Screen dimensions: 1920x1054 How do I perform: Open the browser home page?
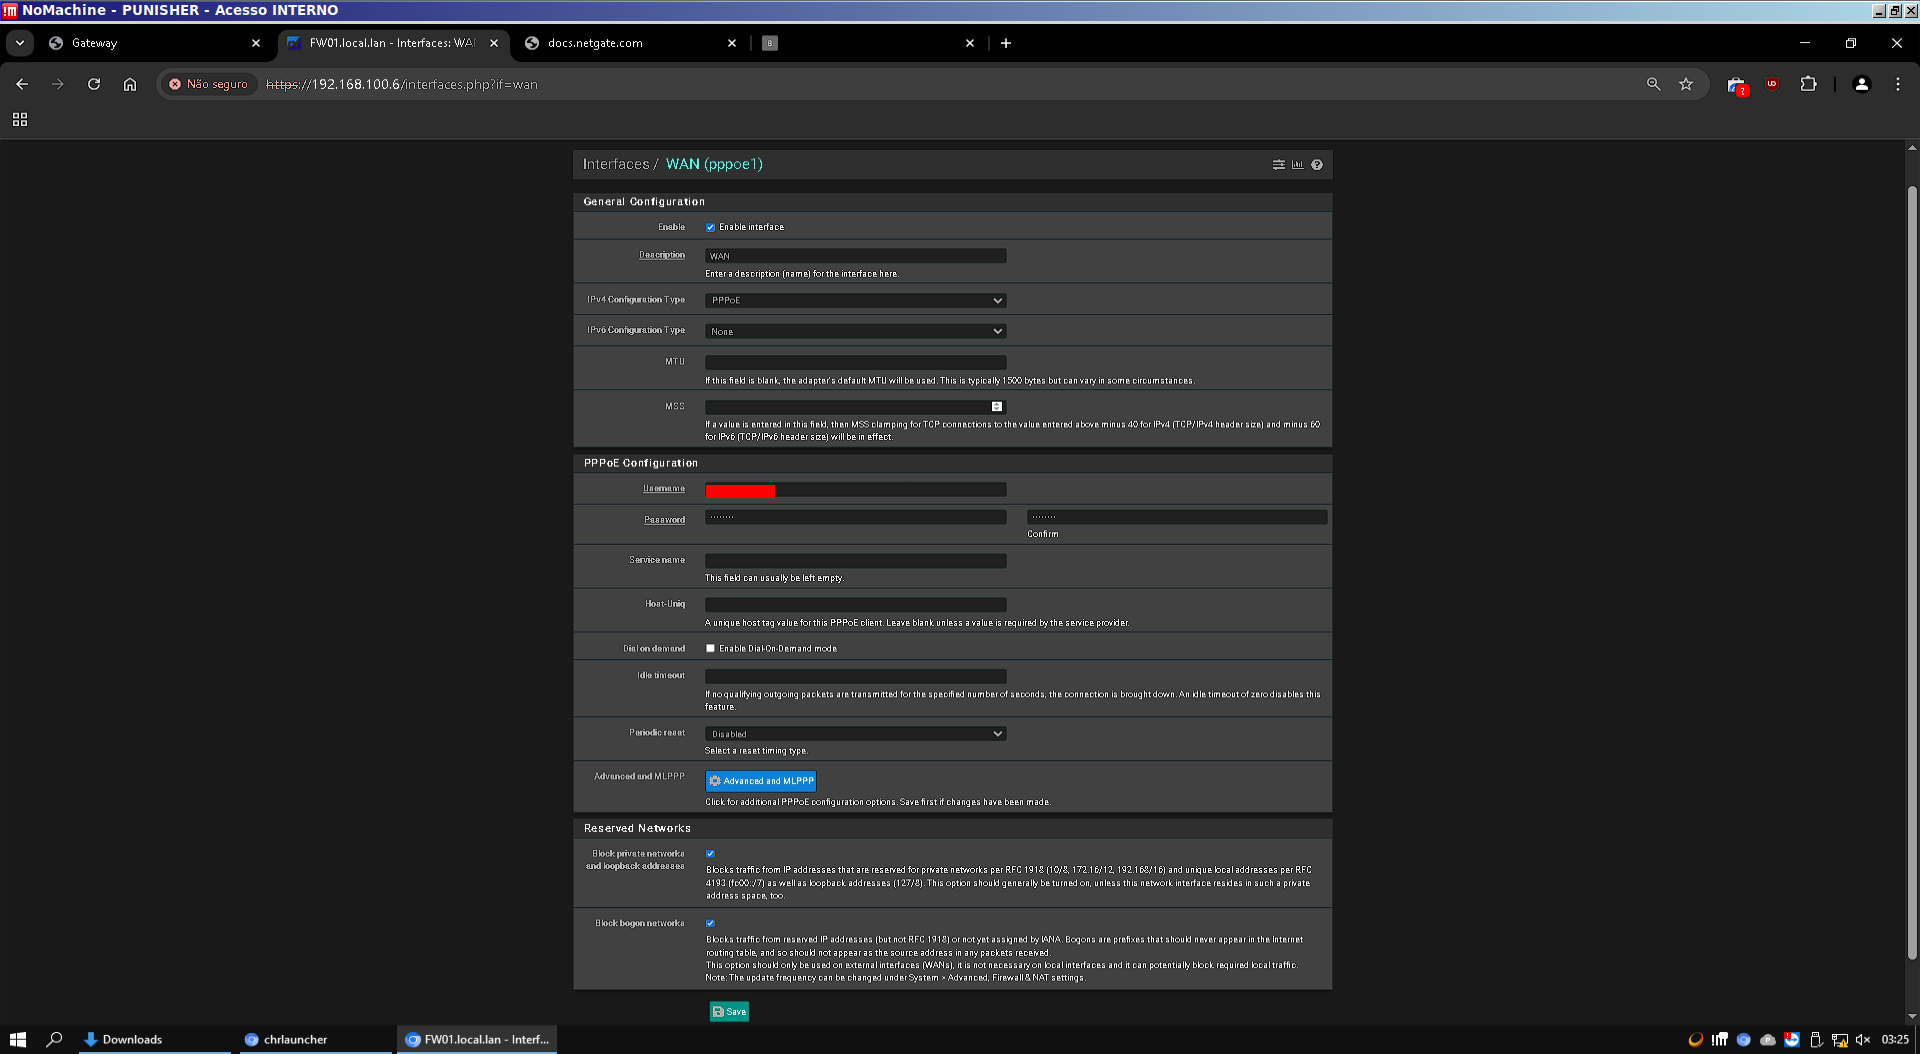[130, 84]
